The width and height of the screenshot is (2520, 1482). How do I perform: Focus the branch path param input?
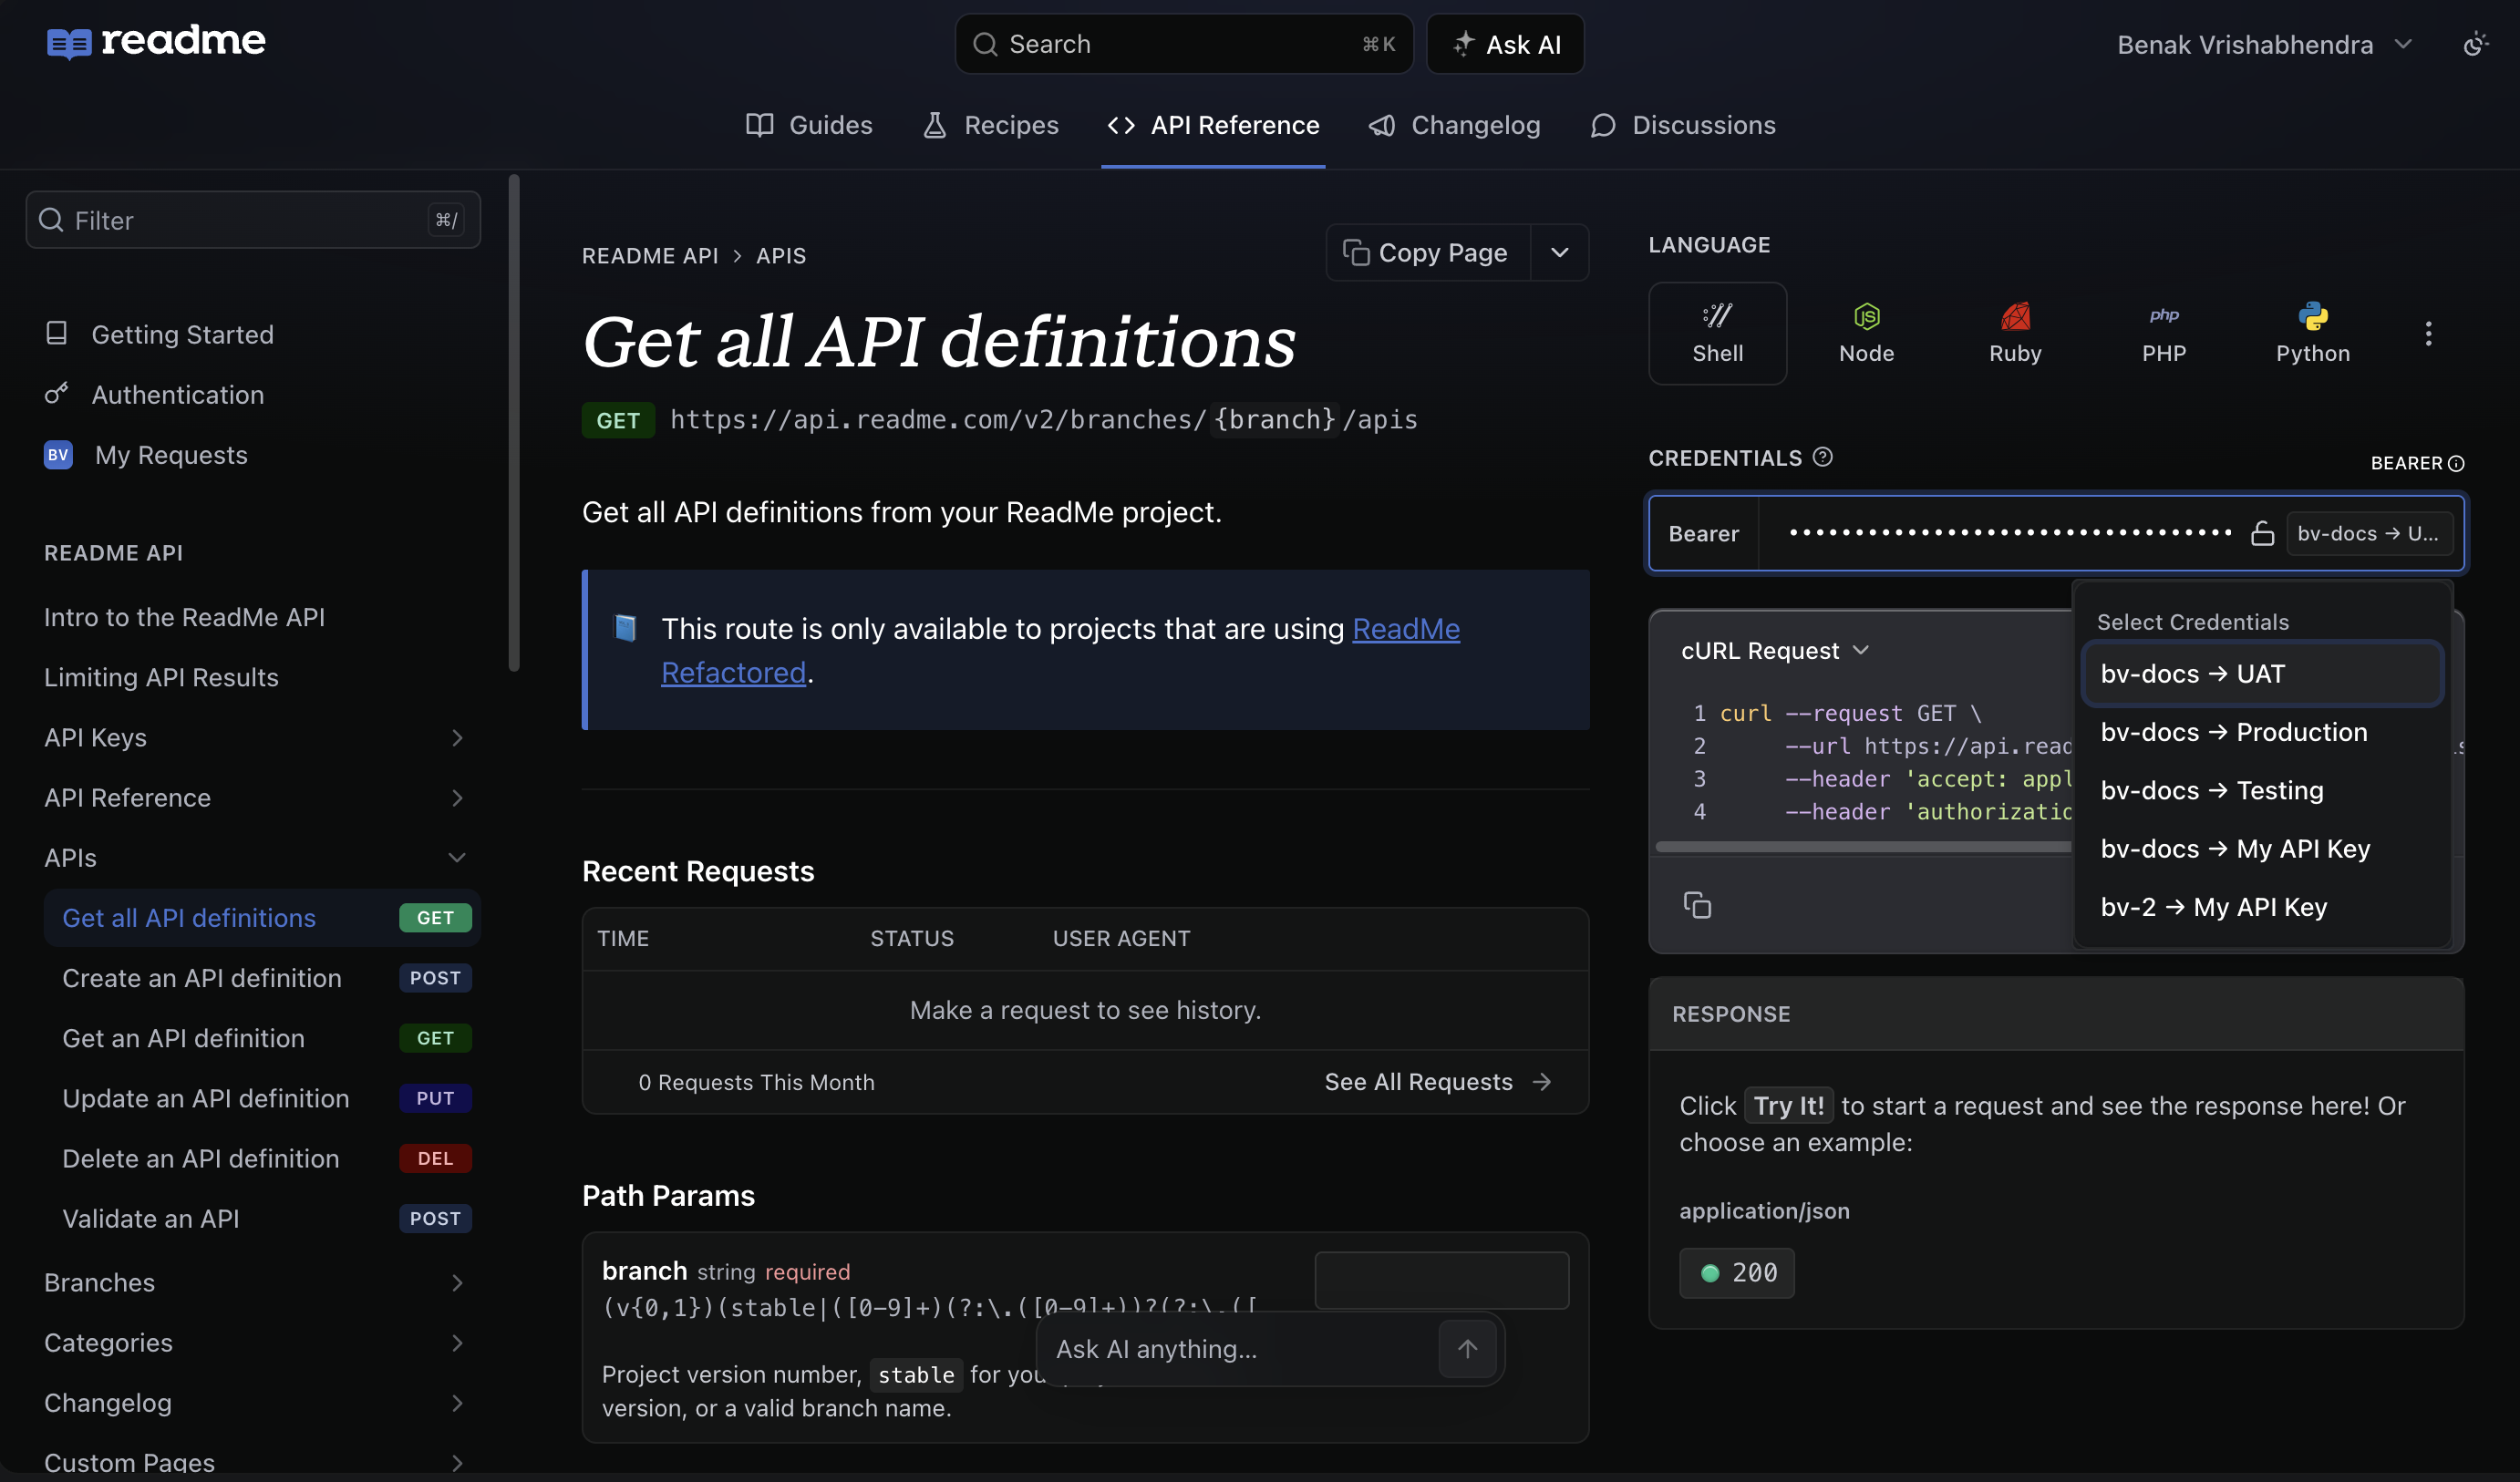point(1441,1280)
